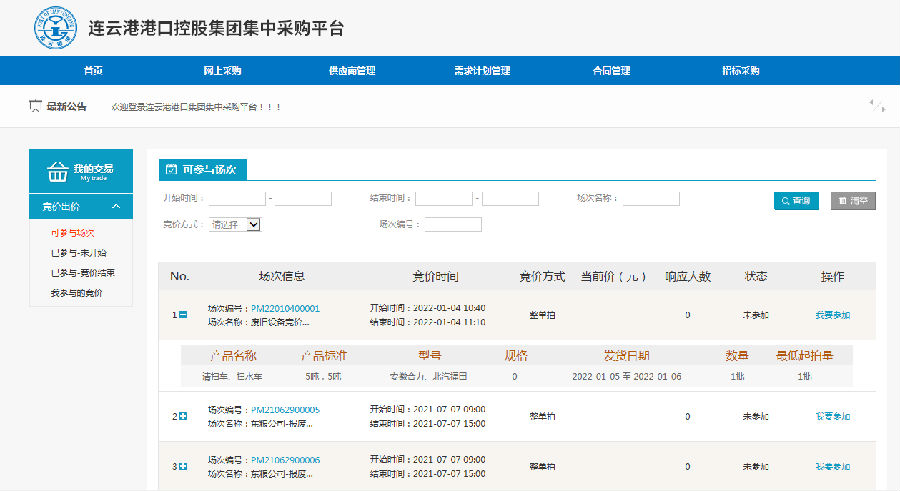Focus the 结束时间 to-date field
The width and height of the screenshot is (900, 491).
click(x=510, y=199)
